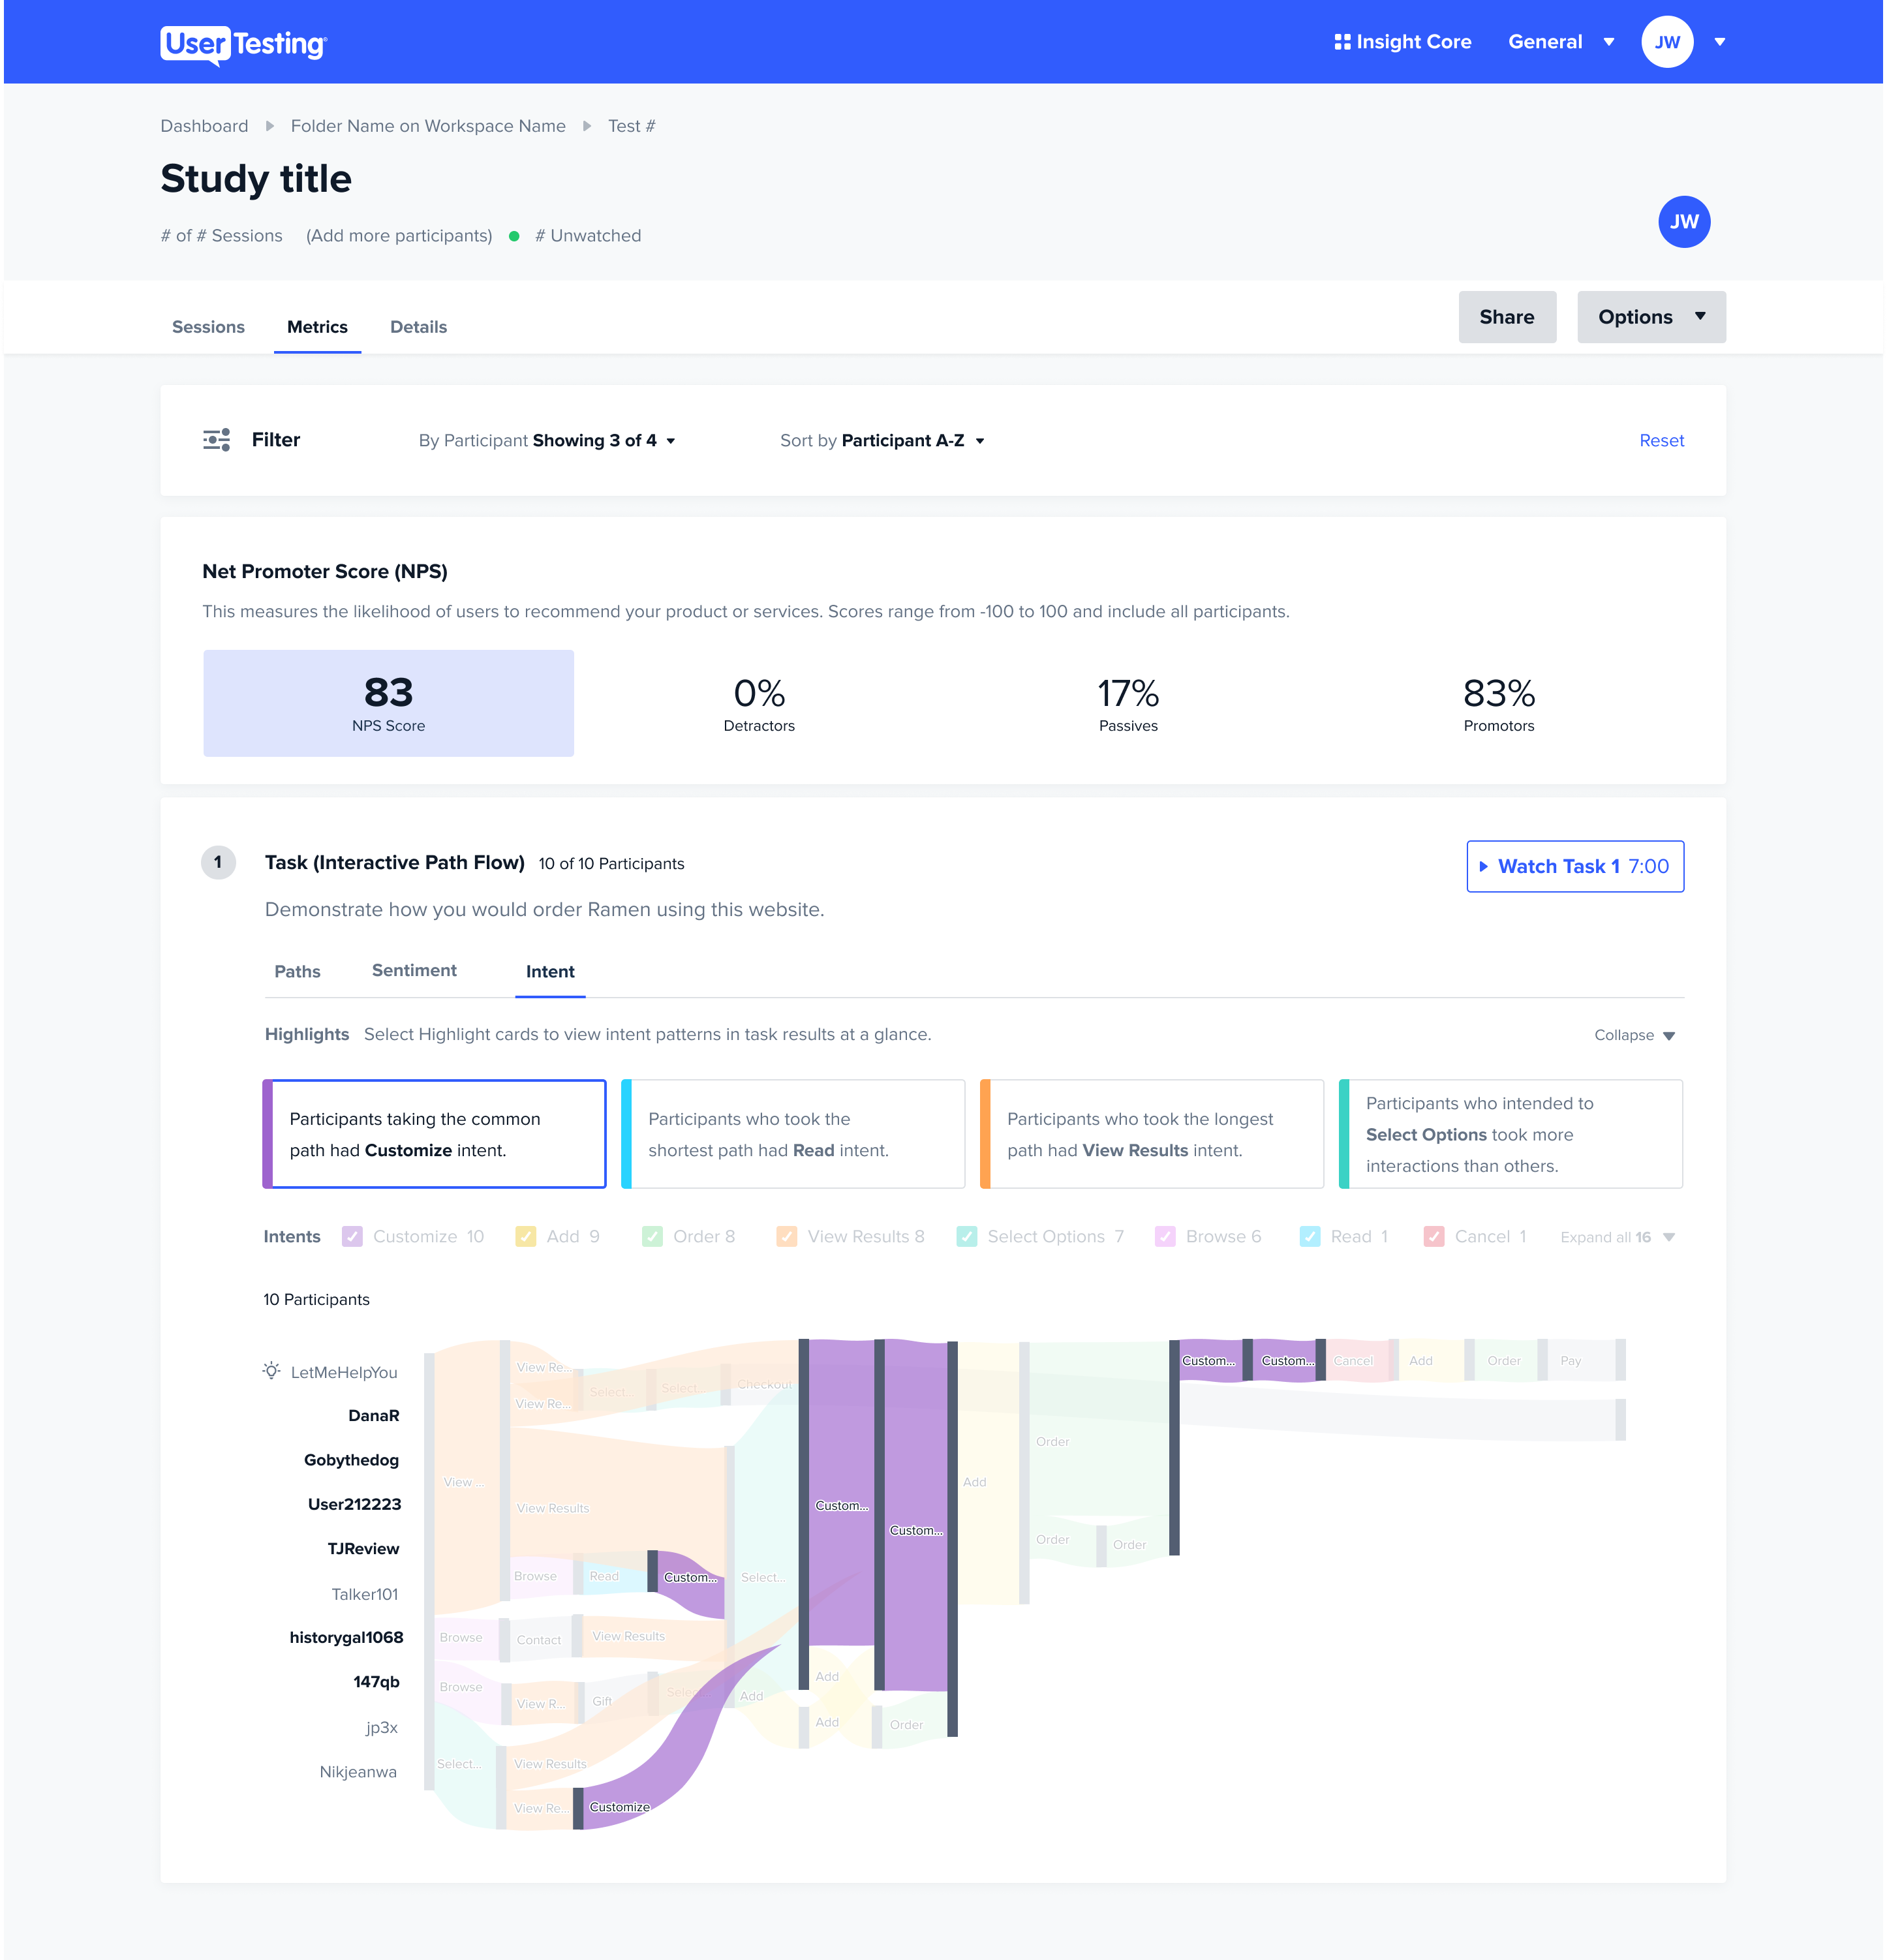Open the Sentiment tab
The image size is (1887, 1960).
tap(414, 970)
